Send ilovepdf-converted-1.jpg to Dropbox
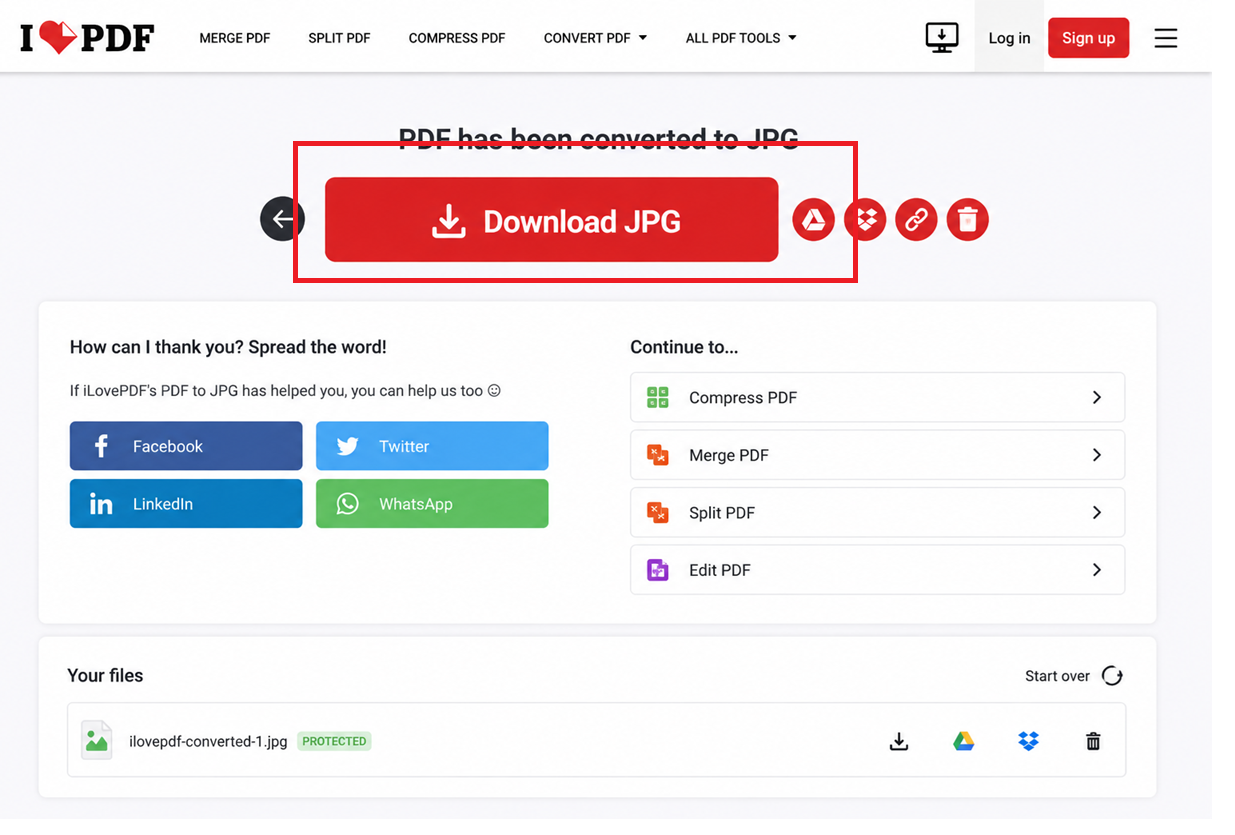Viewport: 1235px width, 835px height. click(x=1028, y=741)
